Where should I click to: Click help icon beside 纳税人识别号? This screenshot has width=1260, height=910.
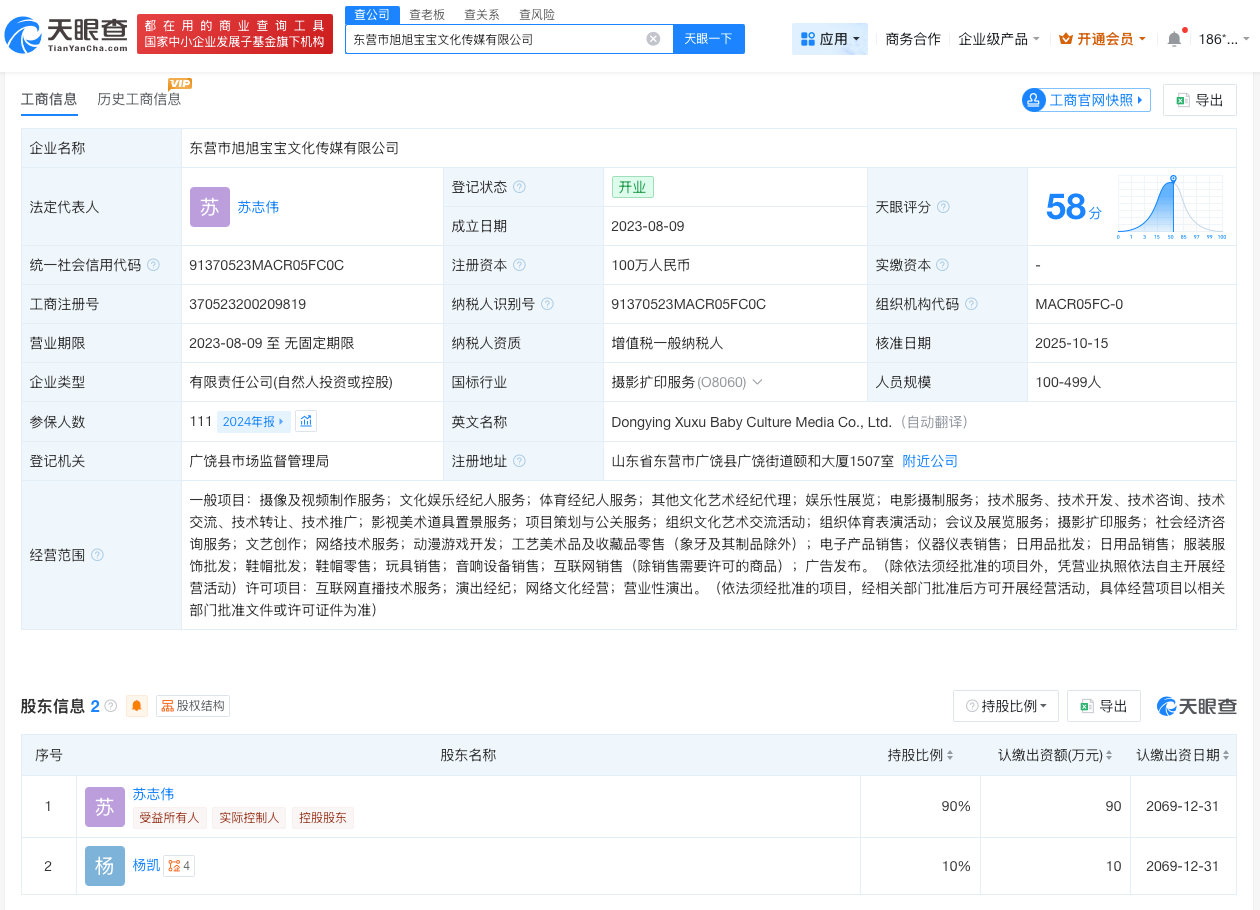coord(547,304)
